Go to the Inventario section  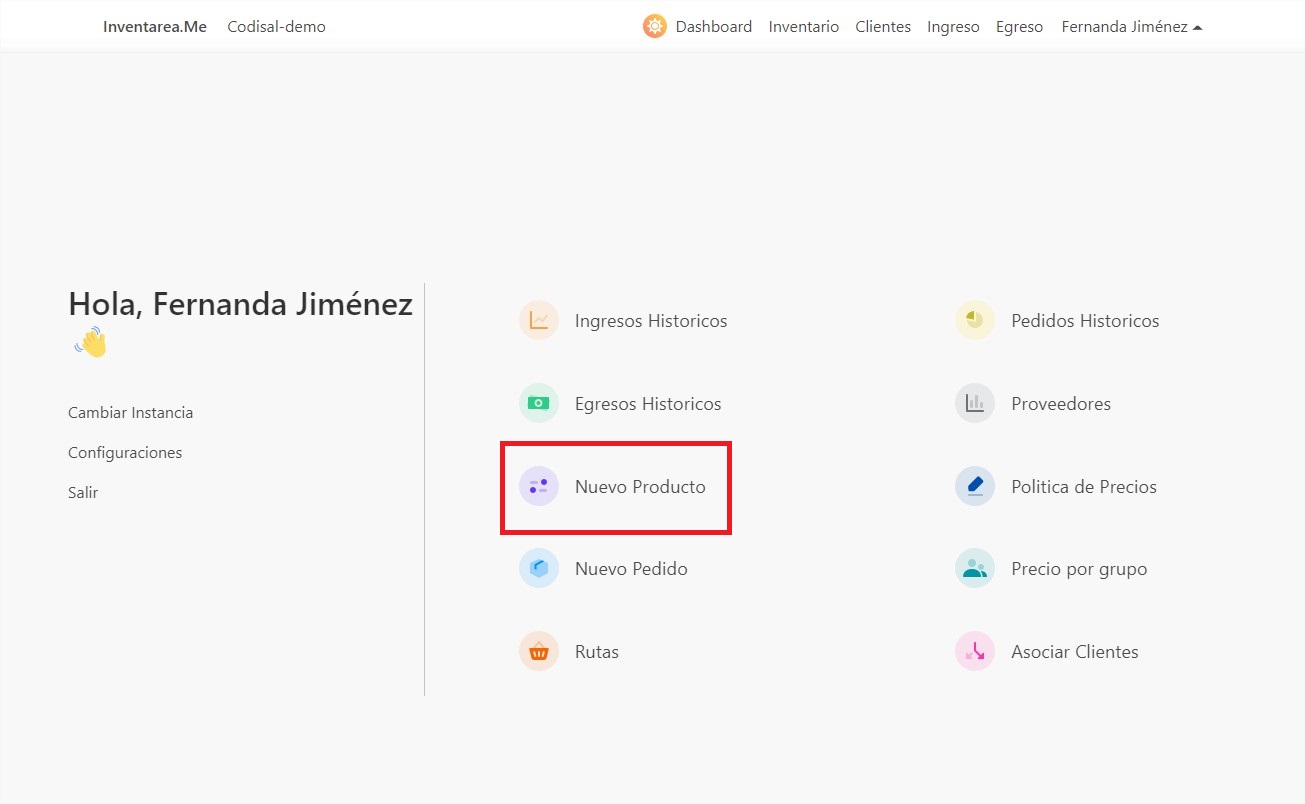point(804,26)
